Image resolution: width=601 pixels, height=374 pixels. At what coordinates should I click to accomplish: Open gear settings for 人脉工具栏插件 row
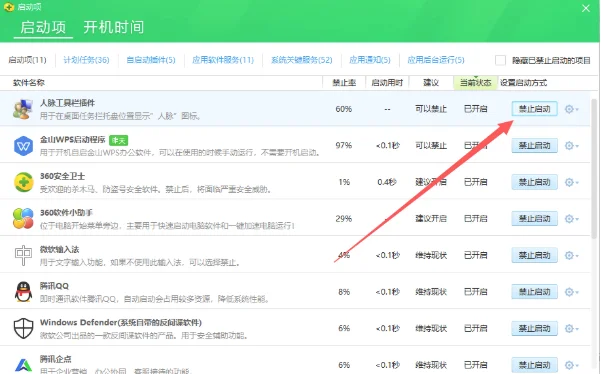571,109
